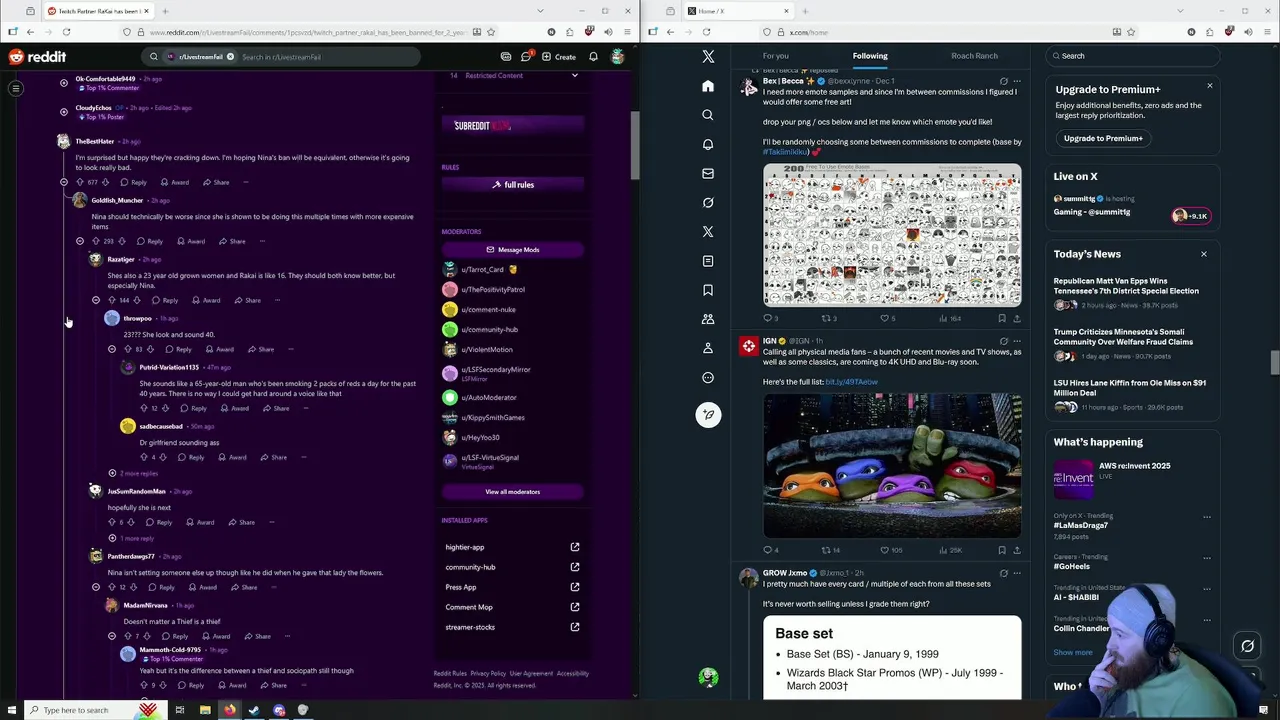Downvote Goldfish_Muncher's comment with 293 points
This screenshot has width=1280, height=720.
point(122,241)
